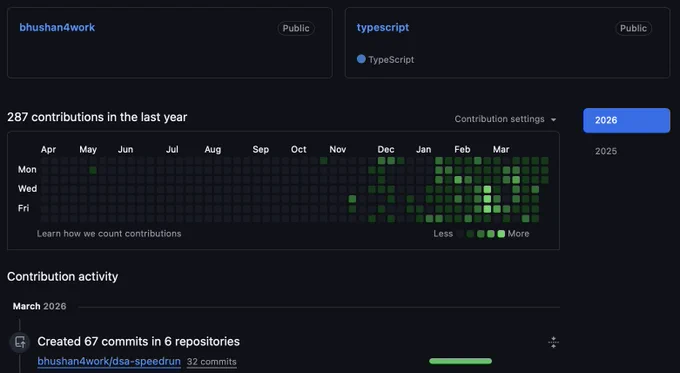Click the More legend label
Image resolution: width=680 pixels, height=373 pixels.
point(518,234)
